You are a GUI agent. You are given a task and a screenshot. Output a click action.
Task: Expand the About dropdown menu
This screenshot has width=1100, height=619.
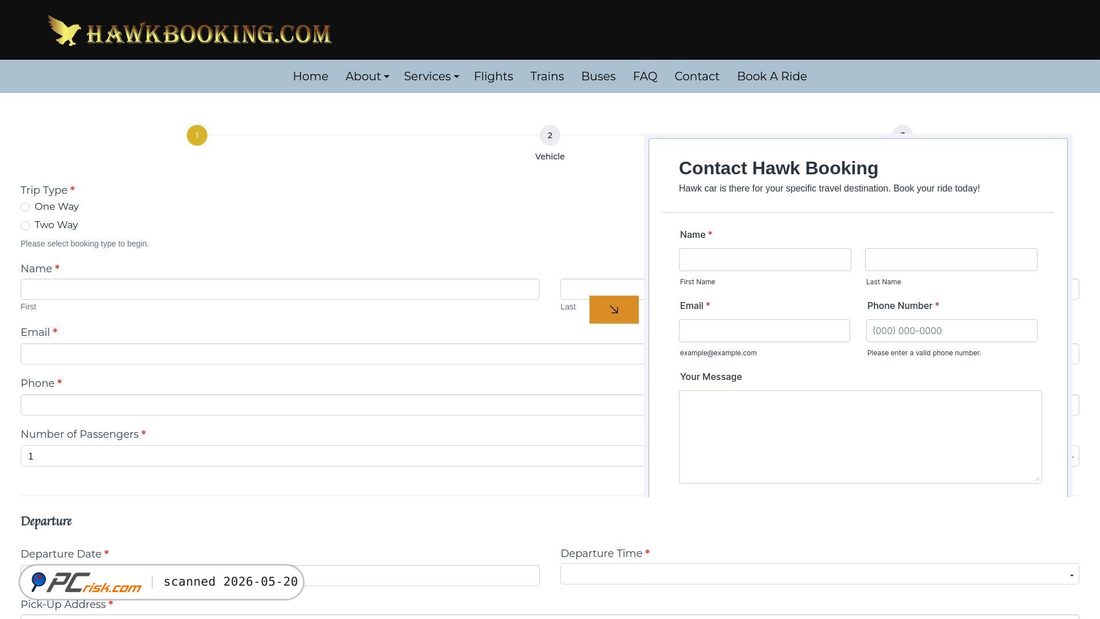[x=367, y=76]
